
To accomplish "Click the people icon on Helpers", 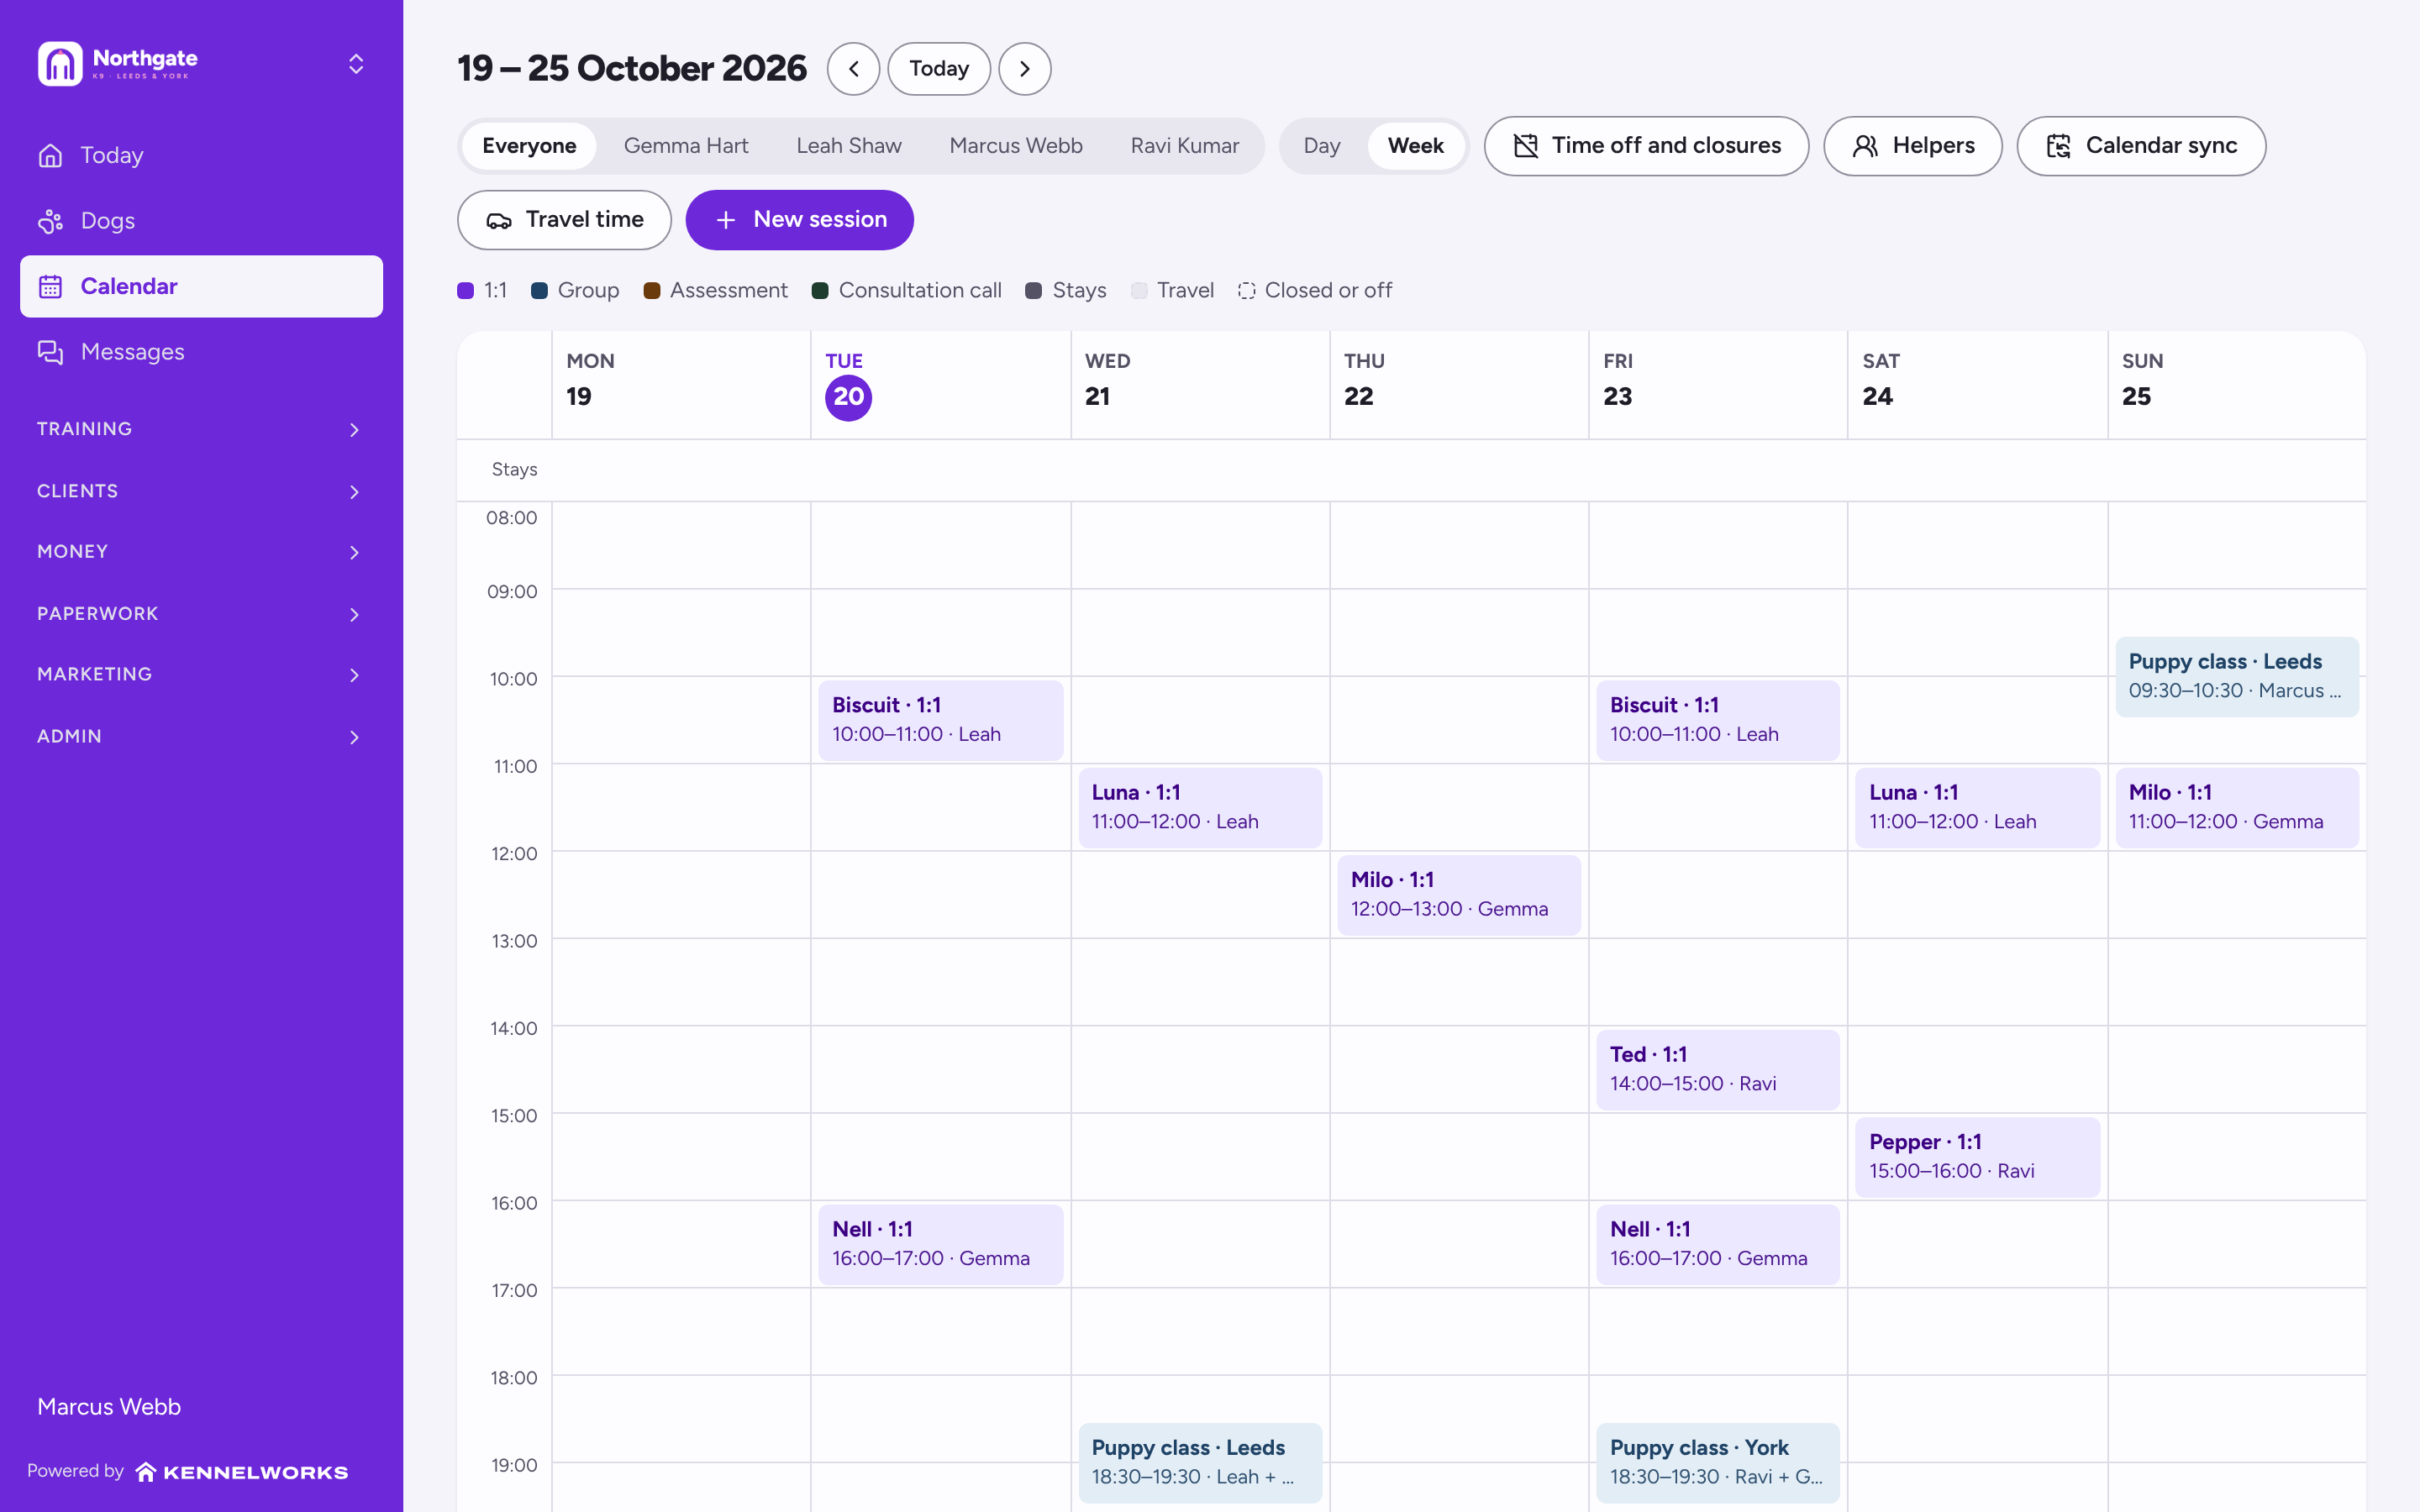I will click(x=1865, y=146).
